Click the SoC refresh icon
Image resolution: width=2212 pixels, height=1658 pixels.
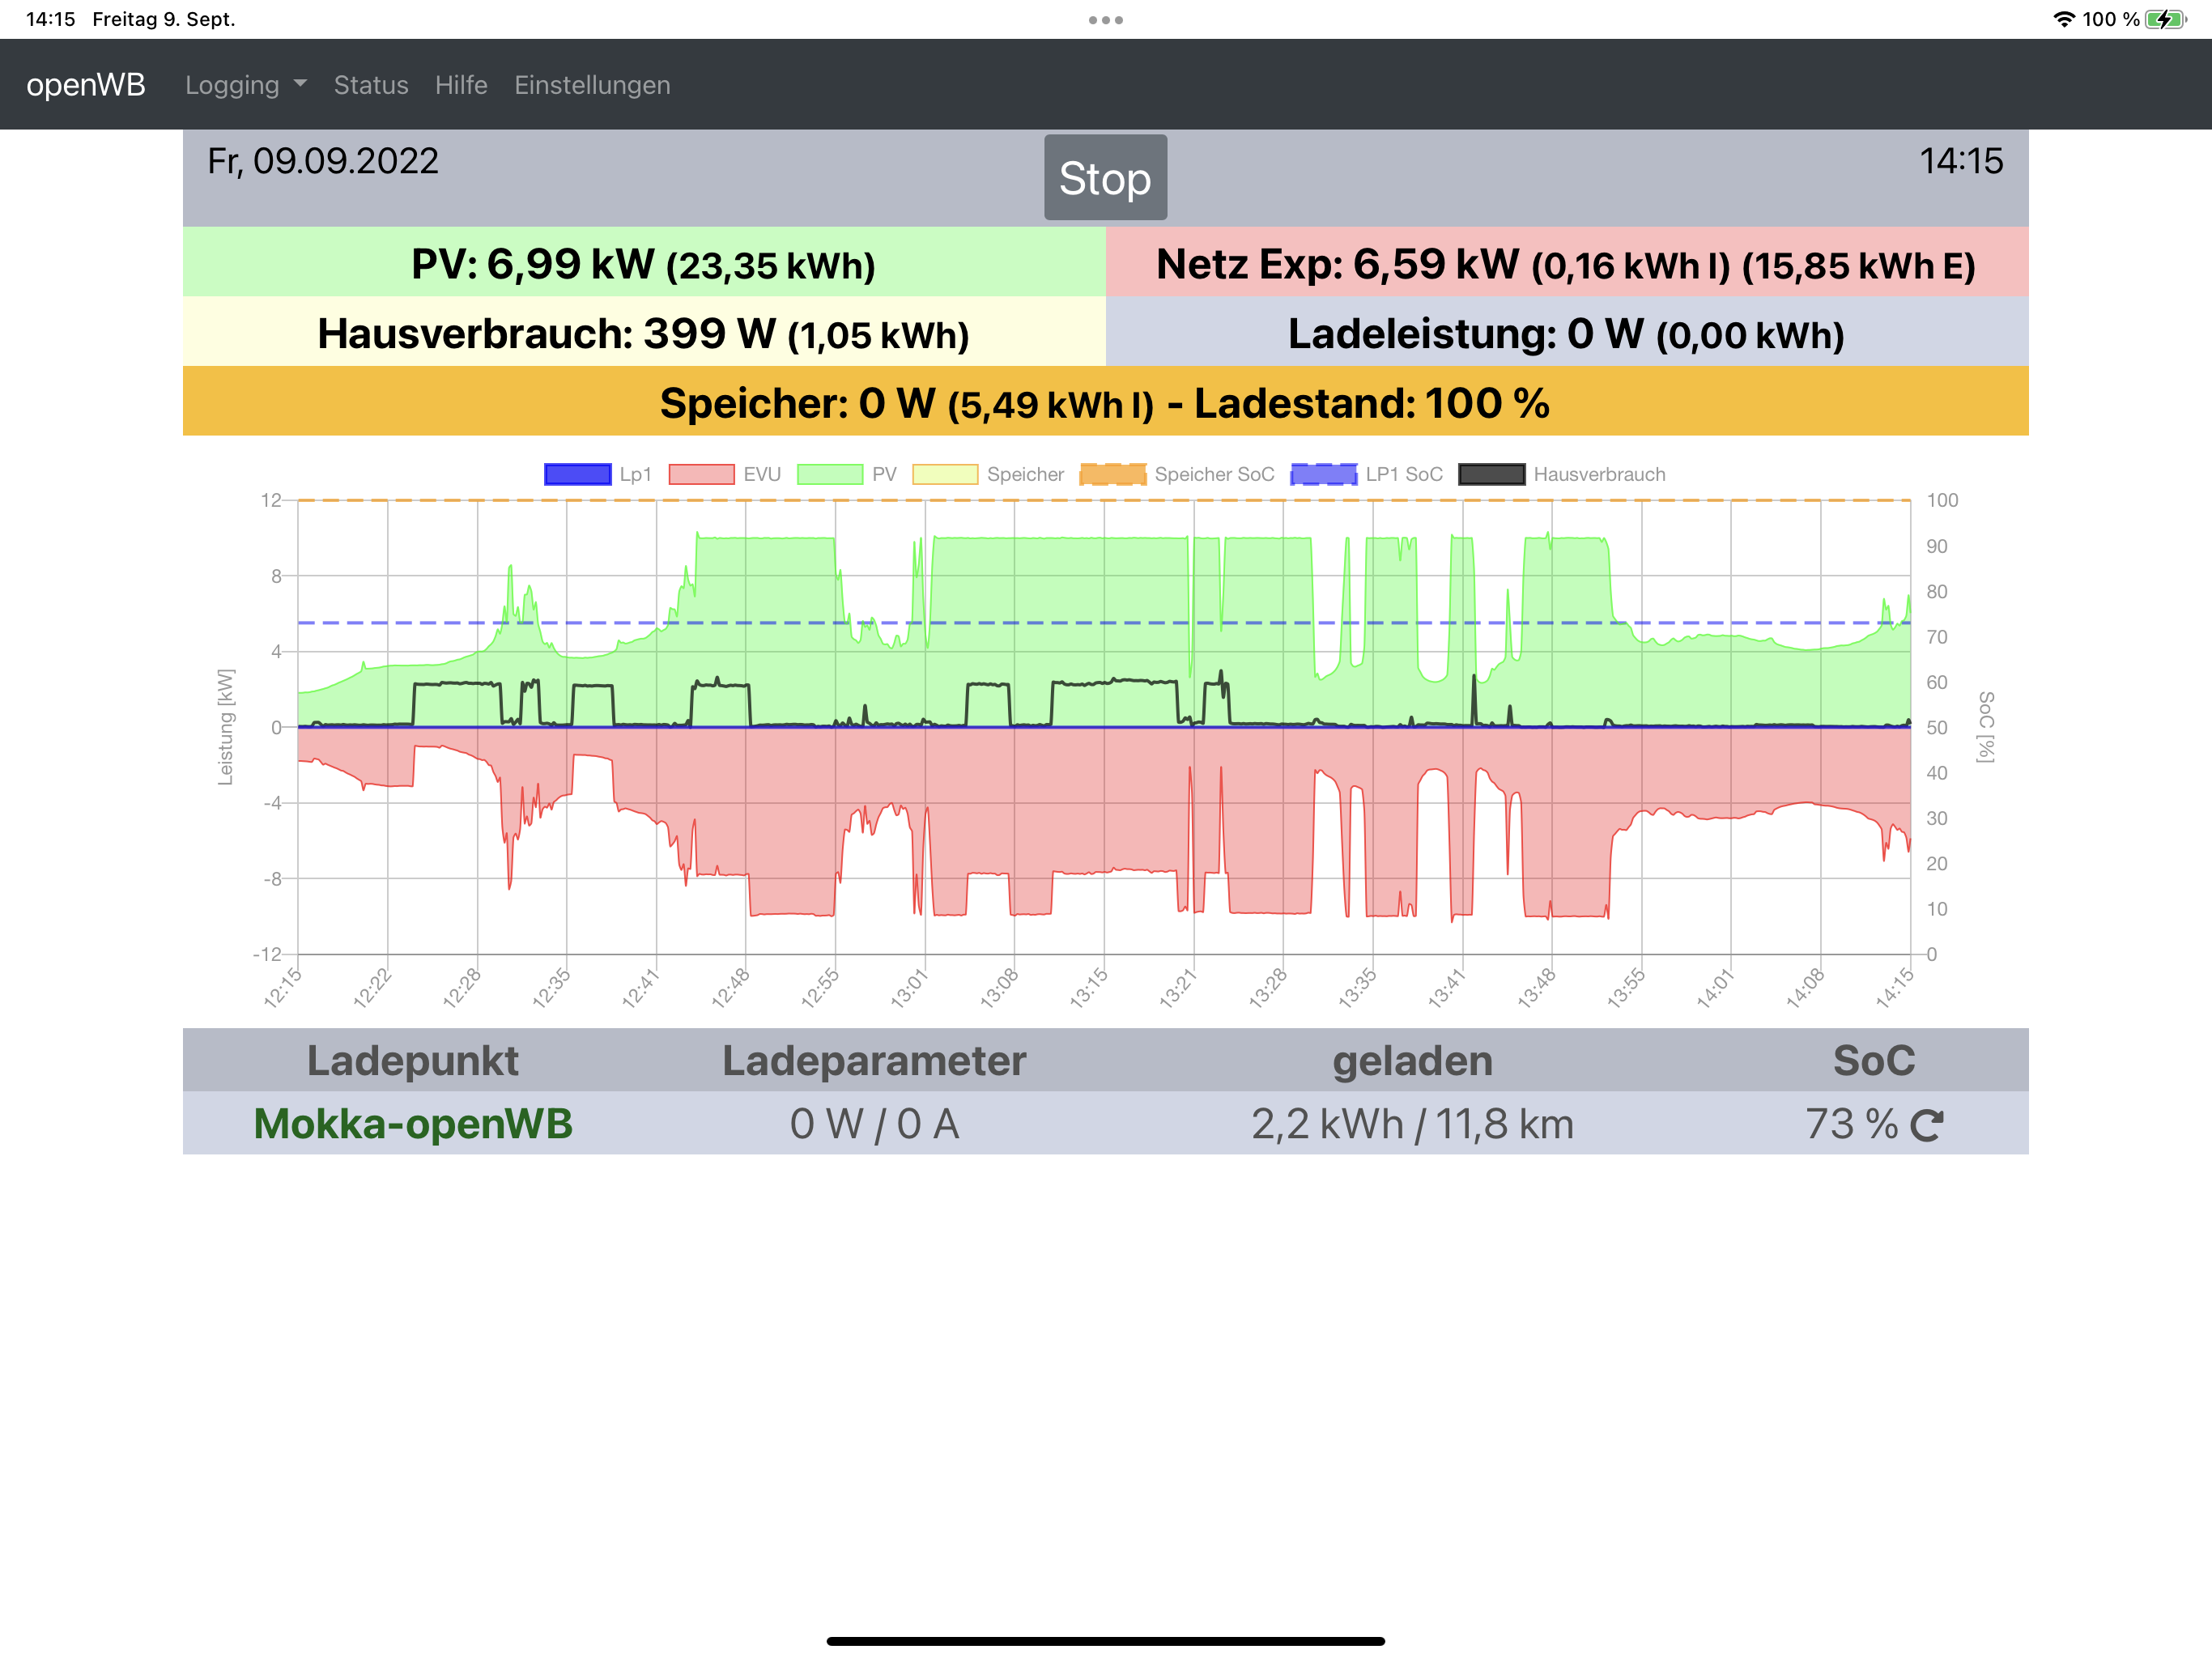pos(1926,1126)
